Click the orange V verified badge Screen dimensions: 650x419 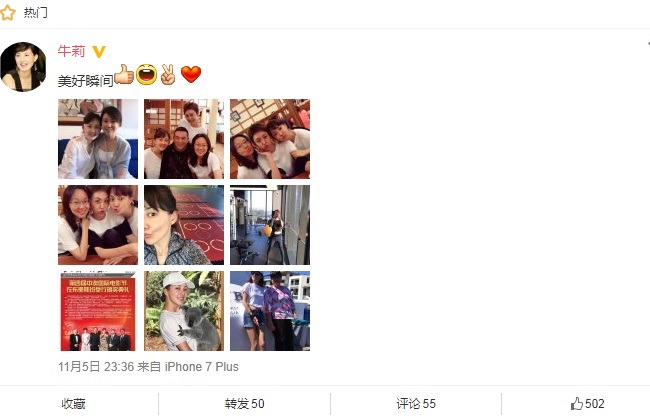99,52
